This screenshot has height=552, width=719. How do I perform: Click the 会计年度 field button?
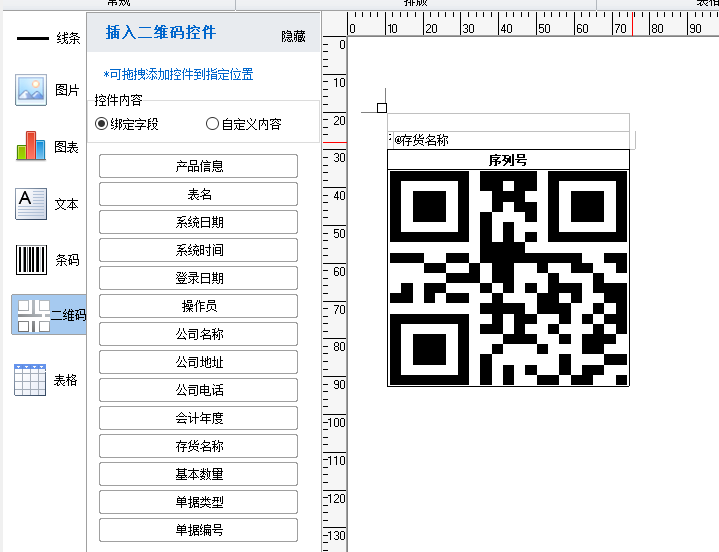199,418
